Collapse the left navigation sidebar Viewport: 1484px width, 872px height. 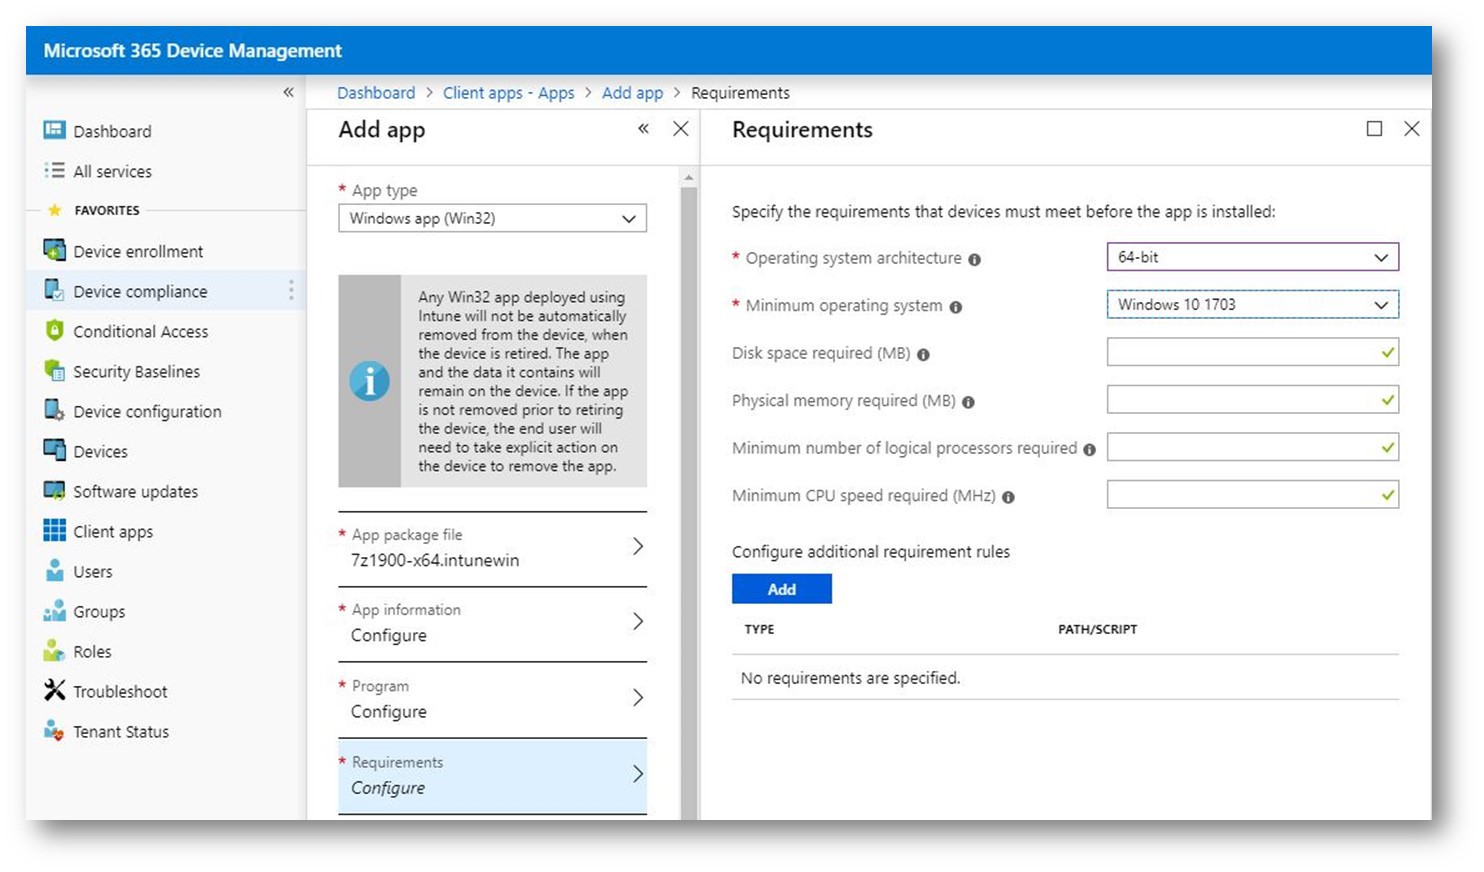click(x=288, y=92)
